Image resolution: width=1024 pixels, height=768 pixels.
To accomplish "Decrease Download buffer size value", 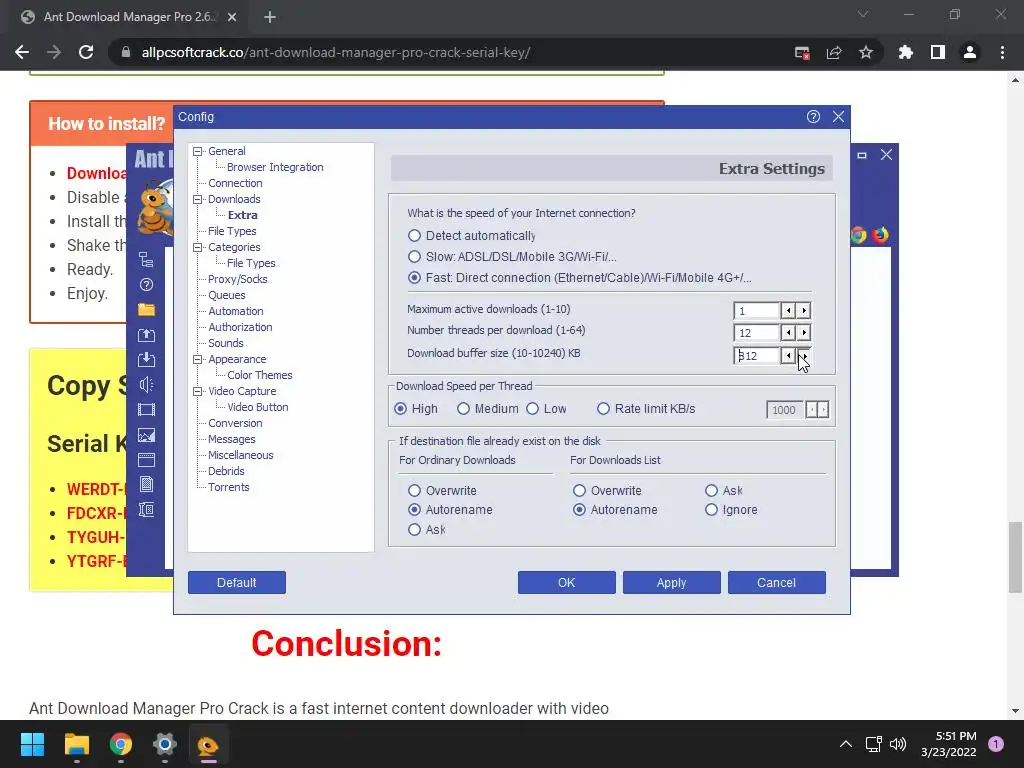I will click(x=788, y=356).
